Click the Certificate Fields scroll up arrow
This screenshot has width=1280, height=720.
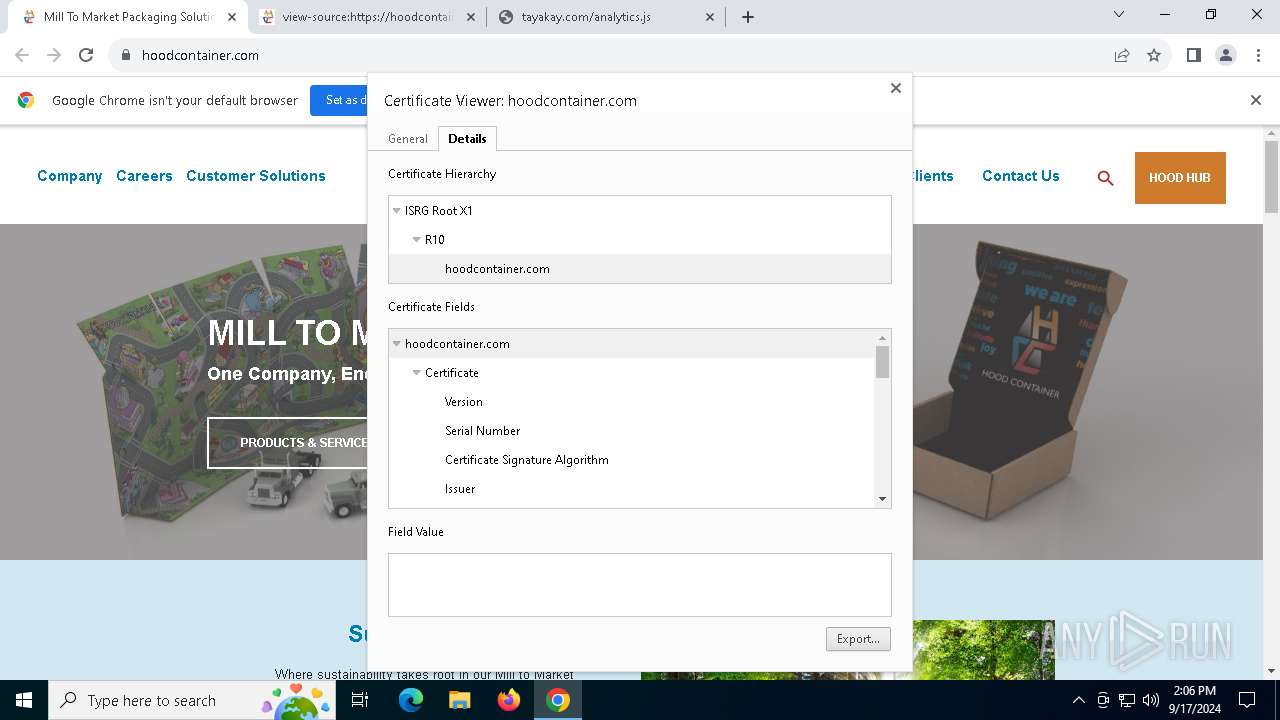(882, 338)
